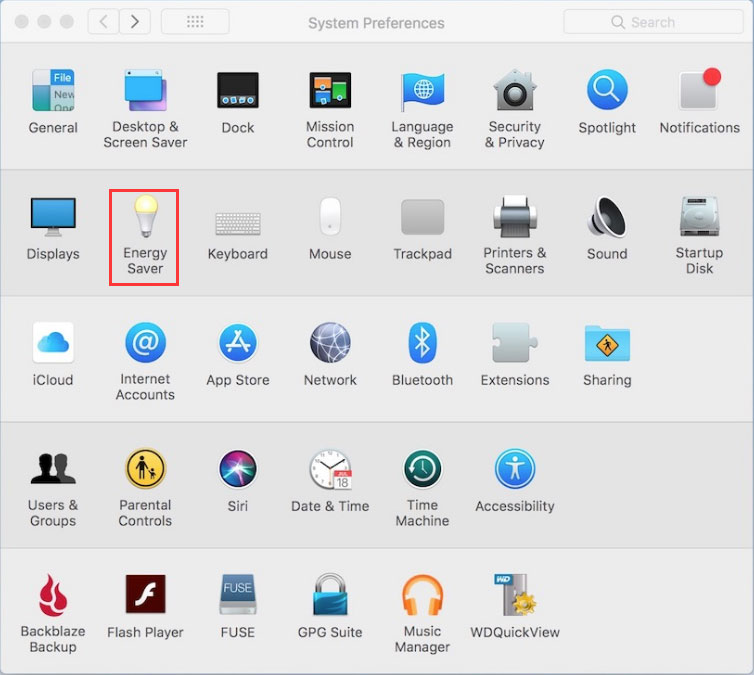This screenshot has width=754, height=675.
Task: Close the System Preferences window
Action: pyautogui.click(x=21, y=22)
